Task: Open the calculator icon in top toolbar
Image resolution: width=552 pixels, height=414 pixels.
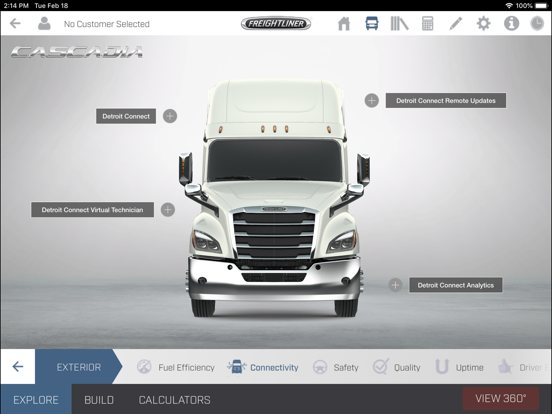Action: coord(427,24)
